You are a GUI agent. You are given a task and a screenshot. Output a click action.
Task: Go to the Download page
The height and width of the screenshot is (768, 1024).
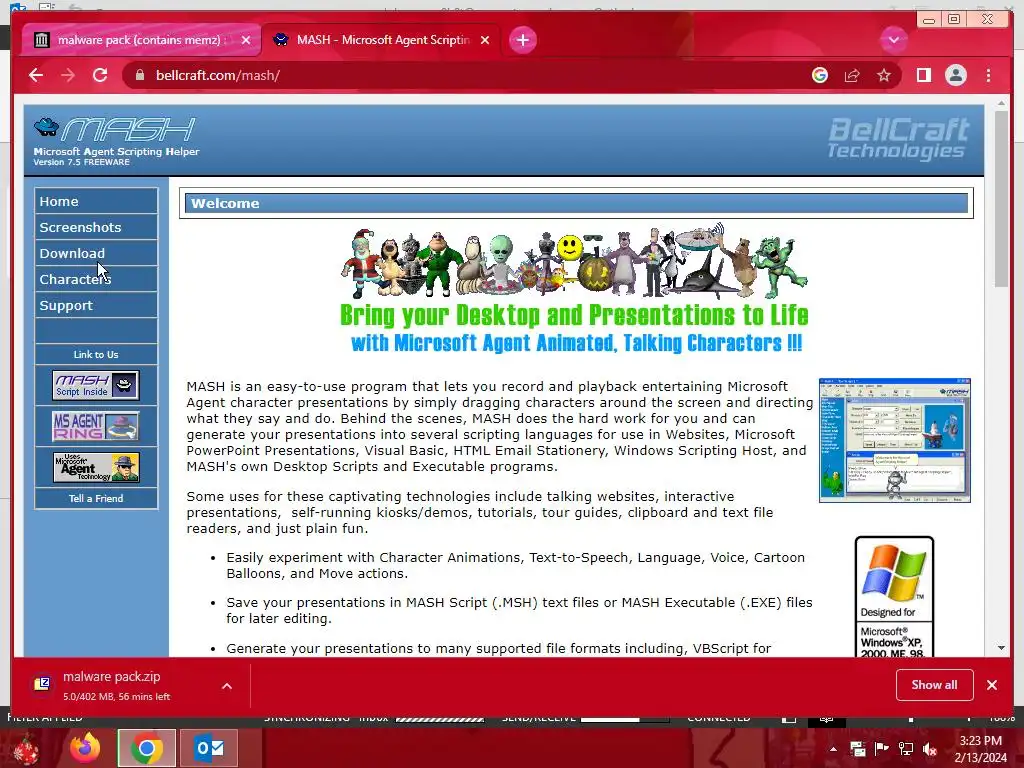click(x=96, y=253)
